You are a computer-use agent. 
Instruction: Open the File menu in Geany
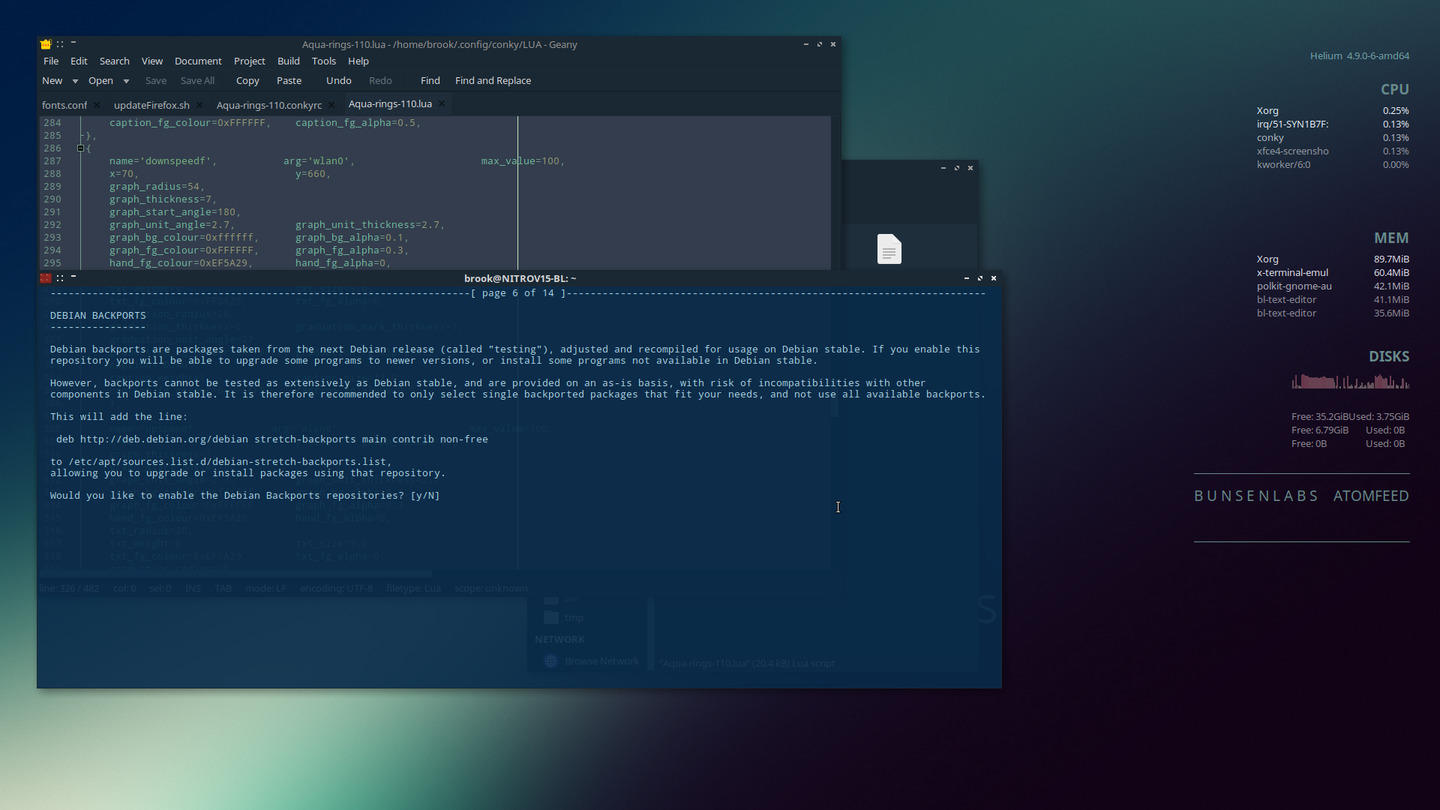point(51,61)
